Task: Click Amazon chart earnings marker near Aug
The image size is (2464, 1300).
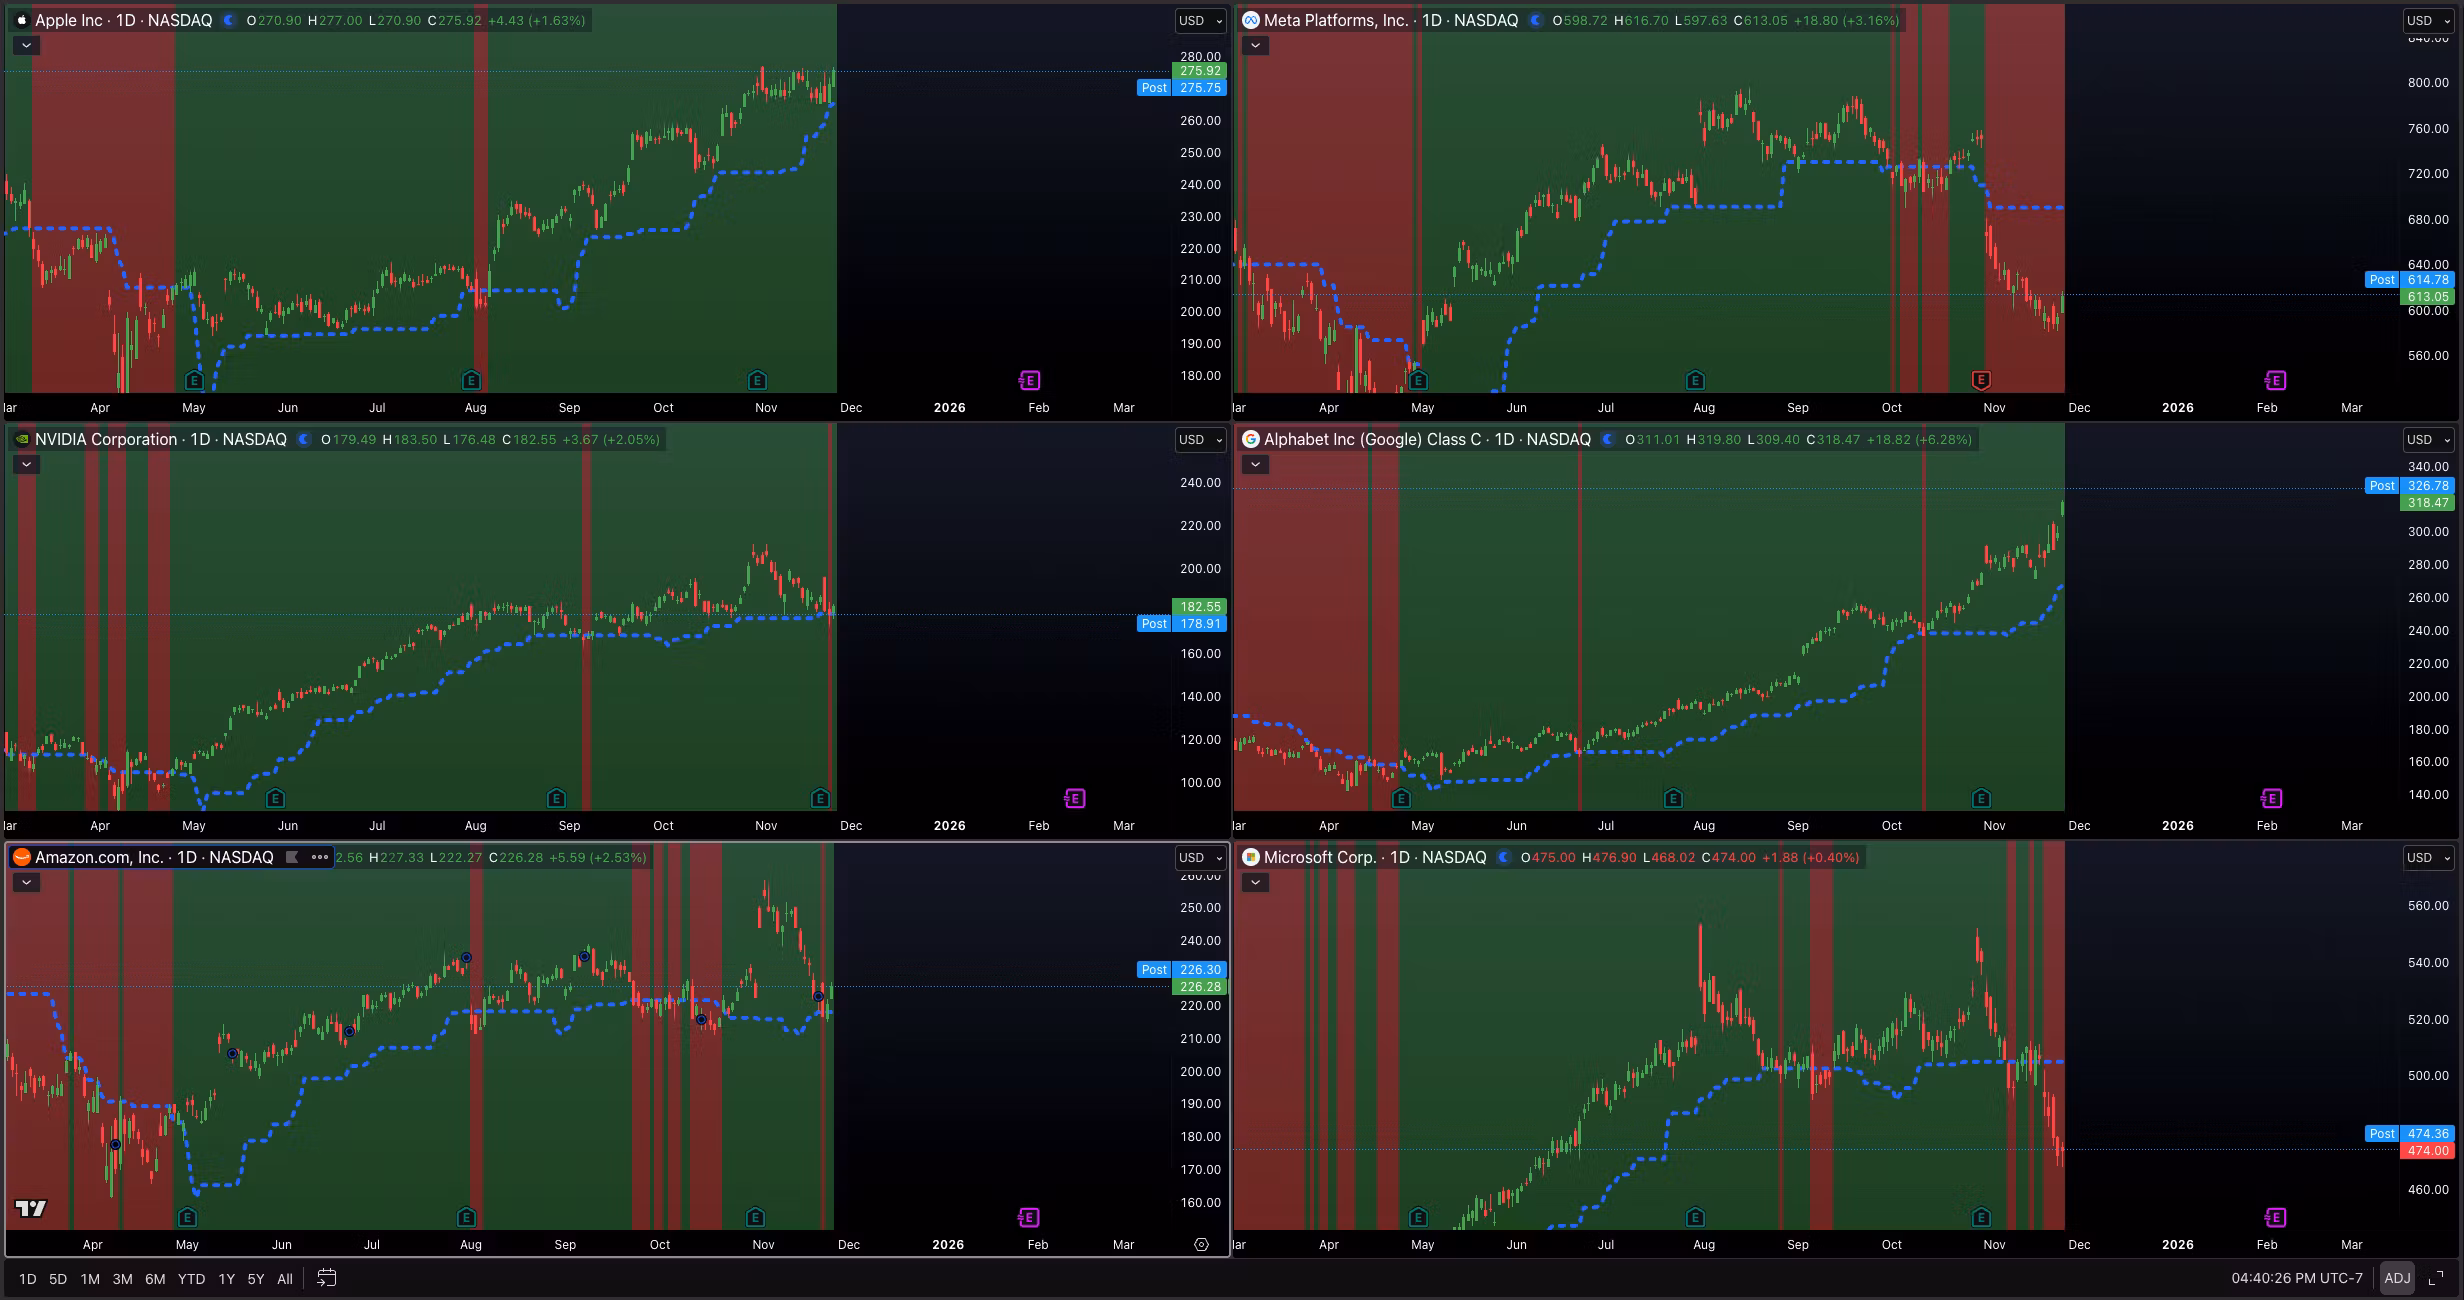Action: (x=466, y=1217)
